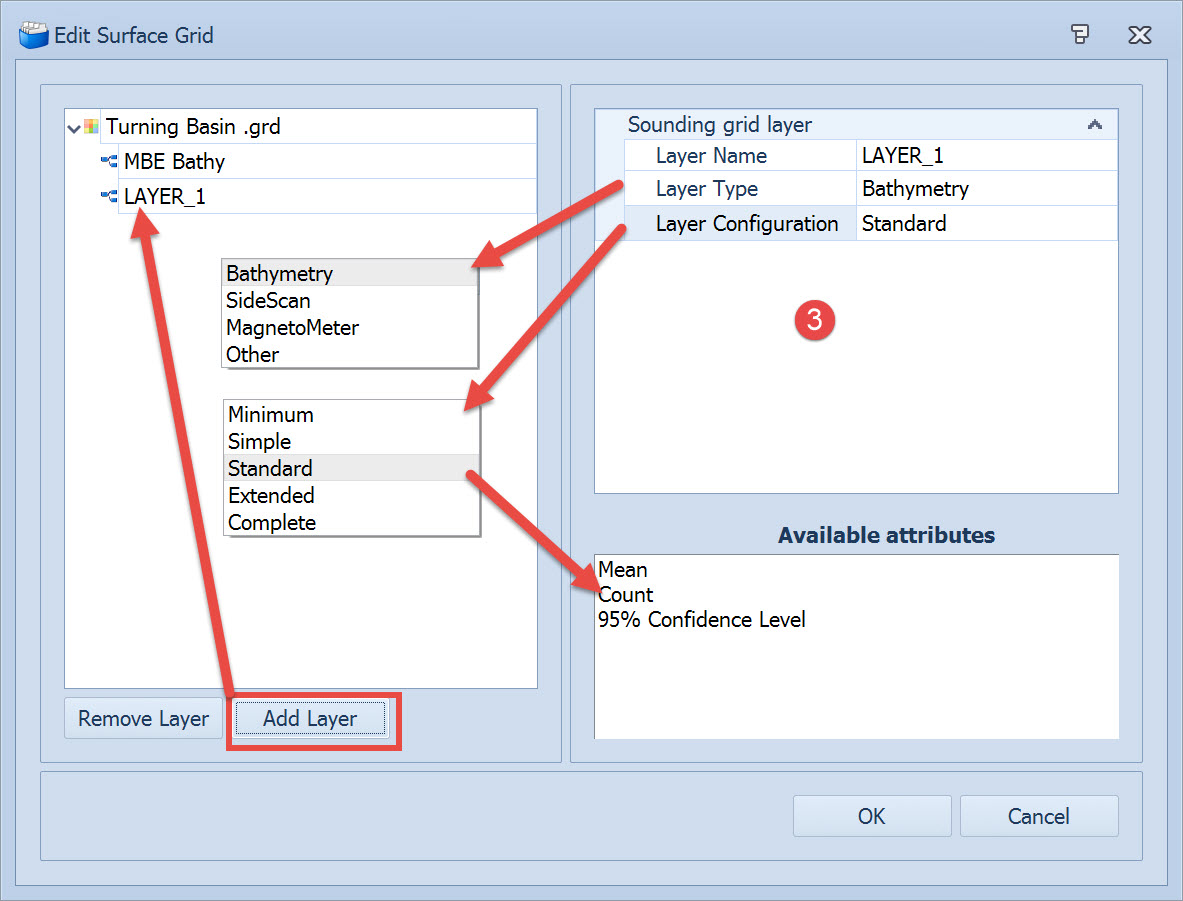Choose SideScan in the layer type list

point(350,300)
